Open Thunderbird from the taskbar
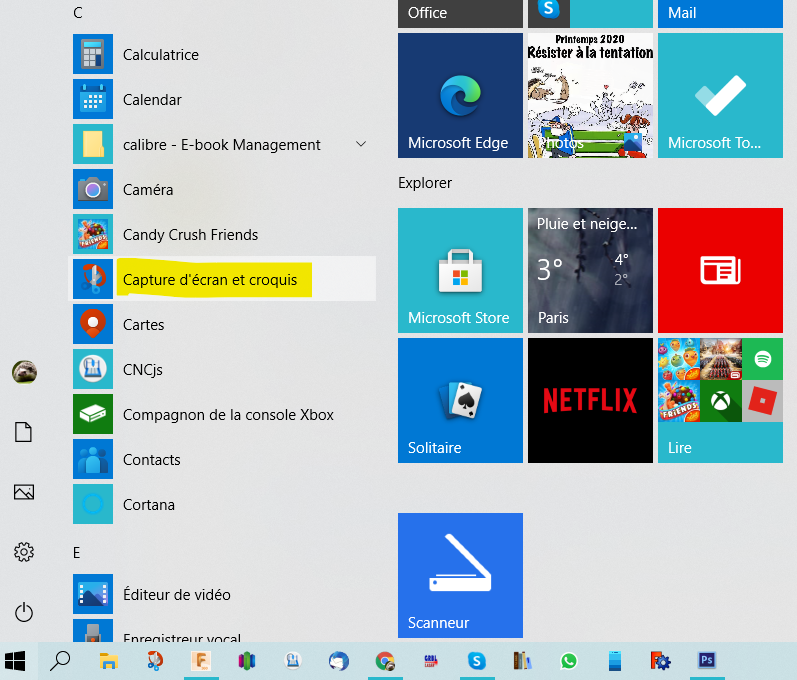 coord(339,661)
